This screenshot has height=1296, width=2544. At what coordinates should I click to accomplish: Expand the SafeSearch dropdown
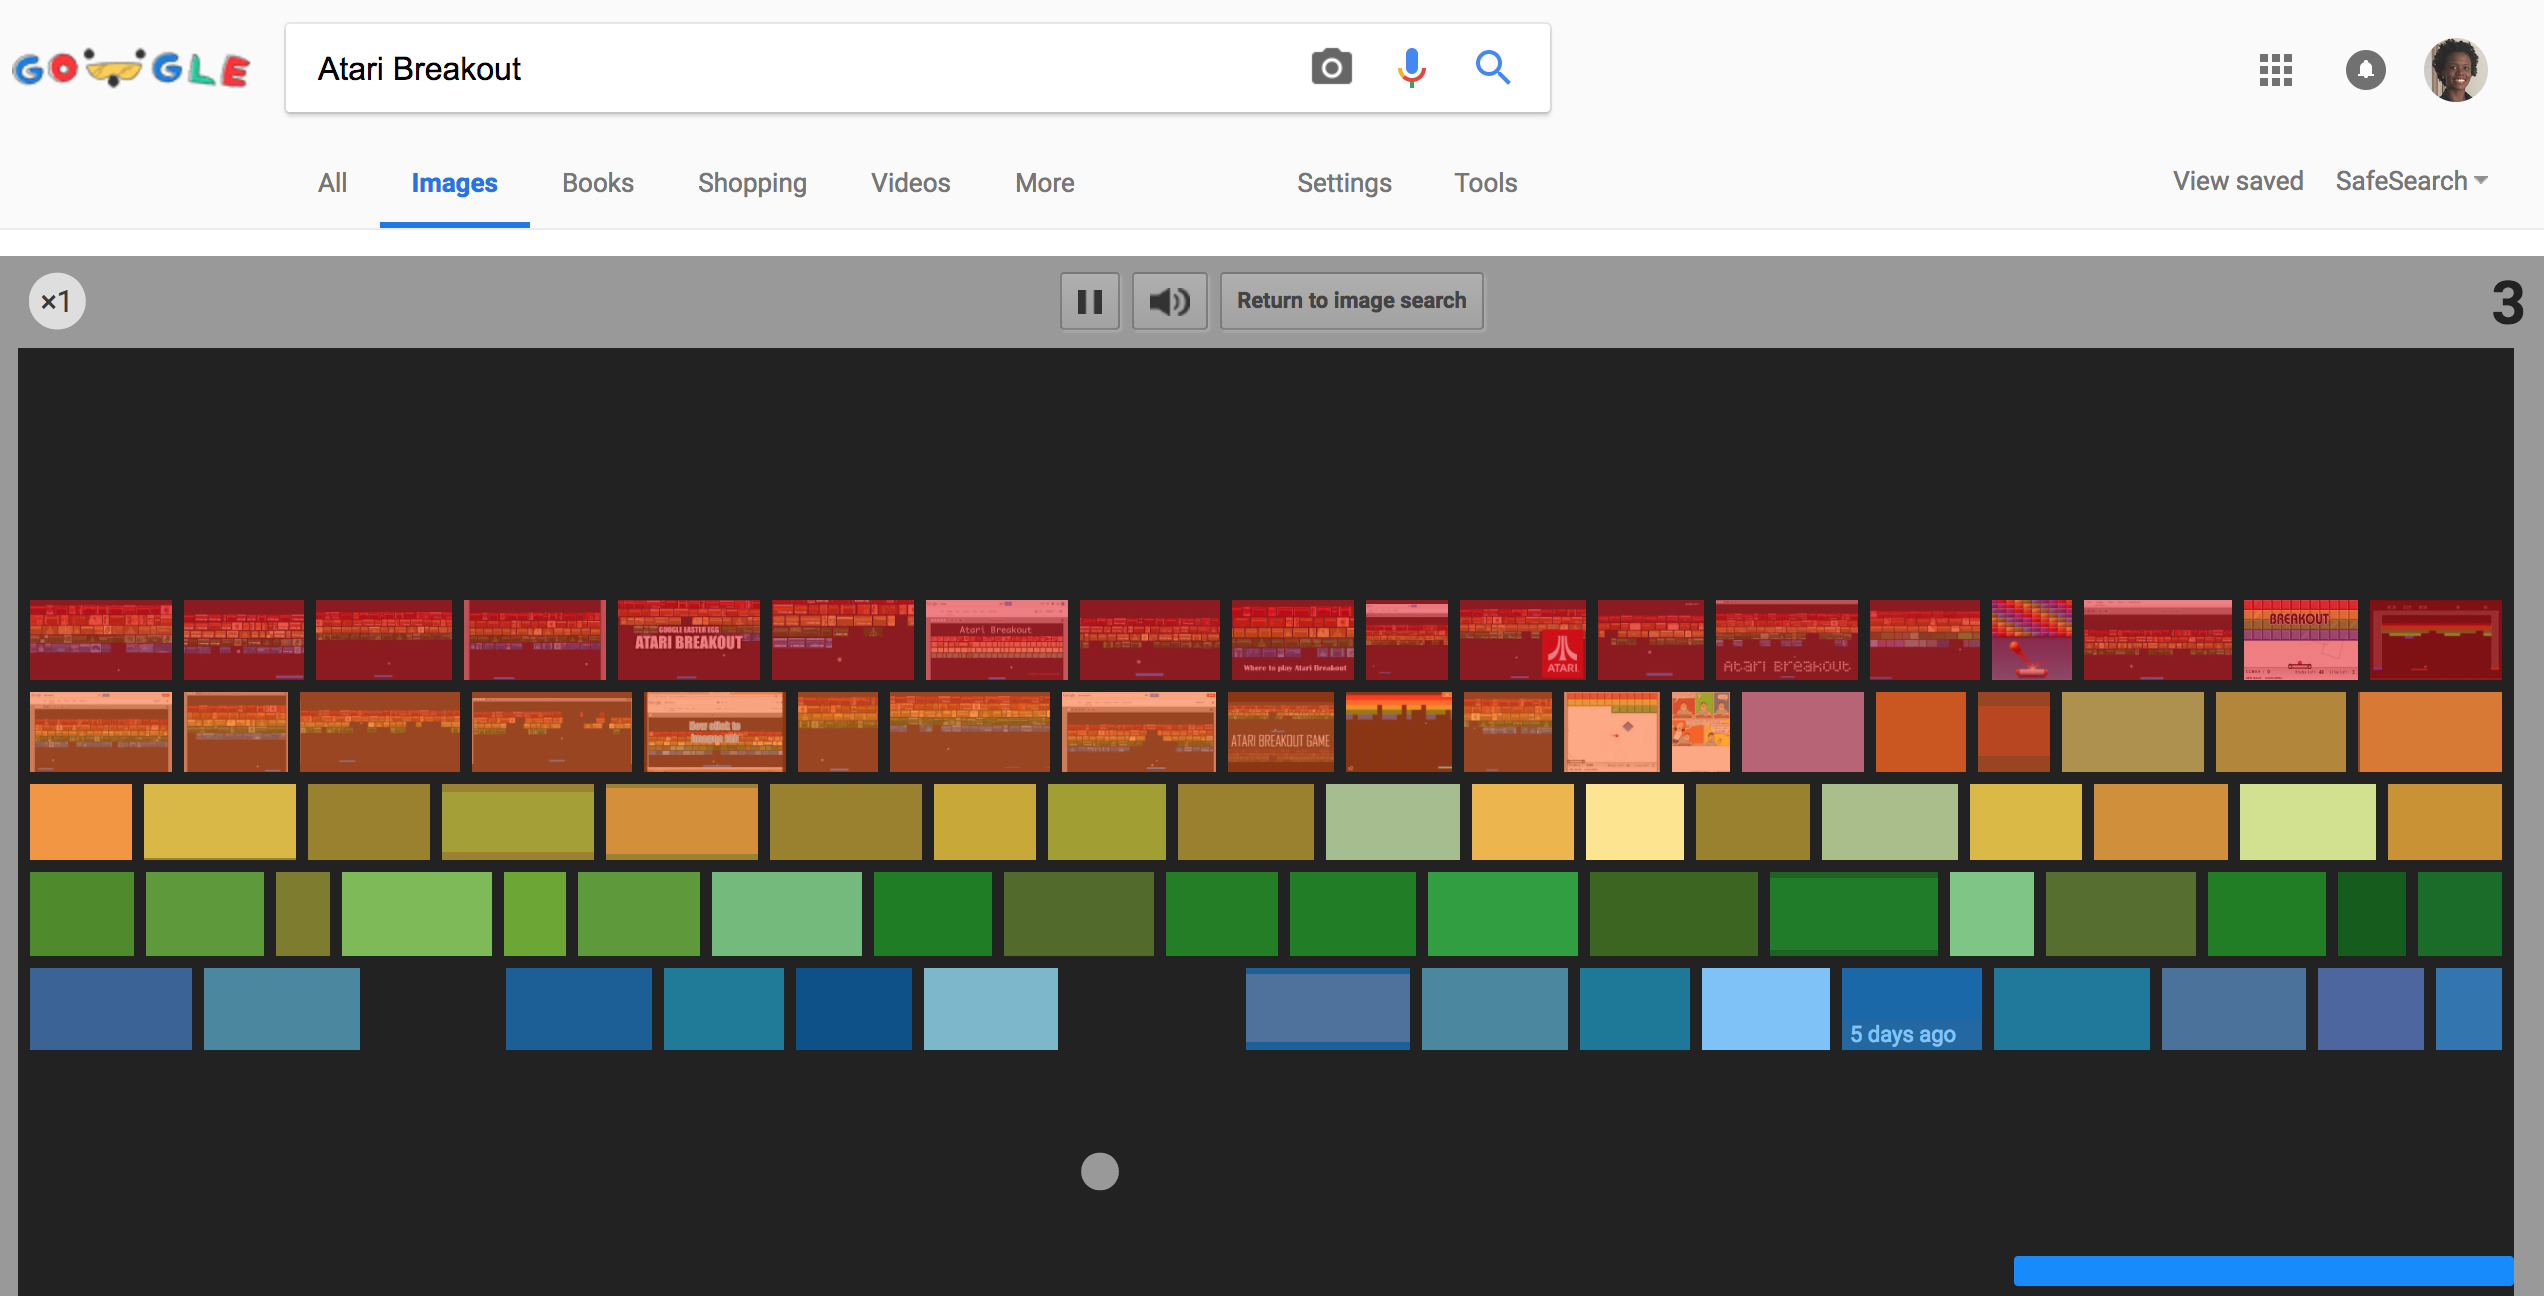coord(2411,181)
